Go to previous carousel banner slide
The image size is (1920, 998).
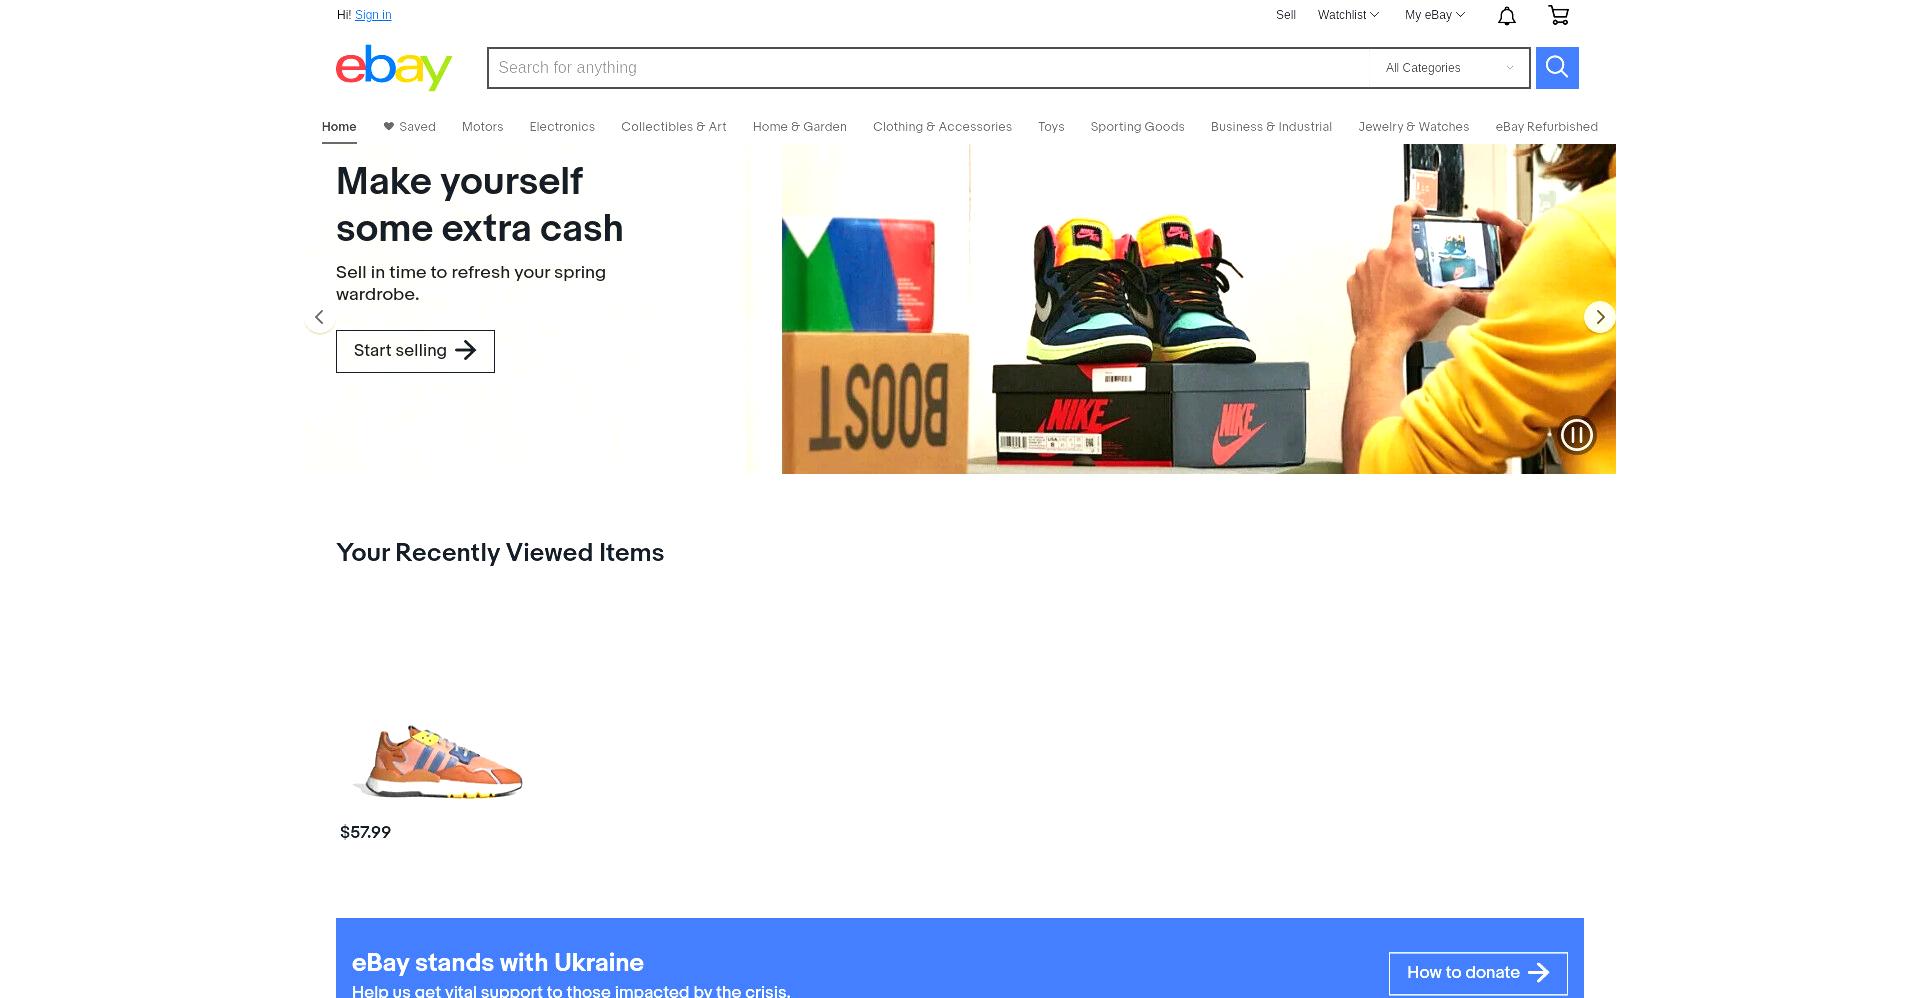click(x=319, y=317)
